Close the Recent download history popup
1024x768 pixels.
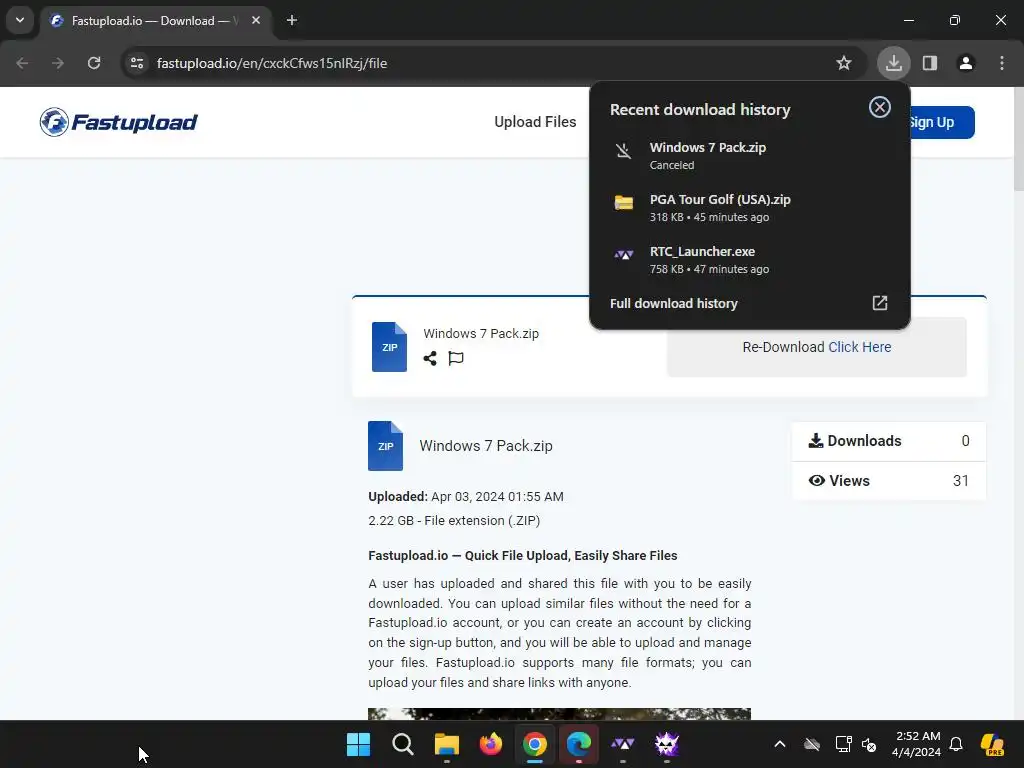[880, 107]
